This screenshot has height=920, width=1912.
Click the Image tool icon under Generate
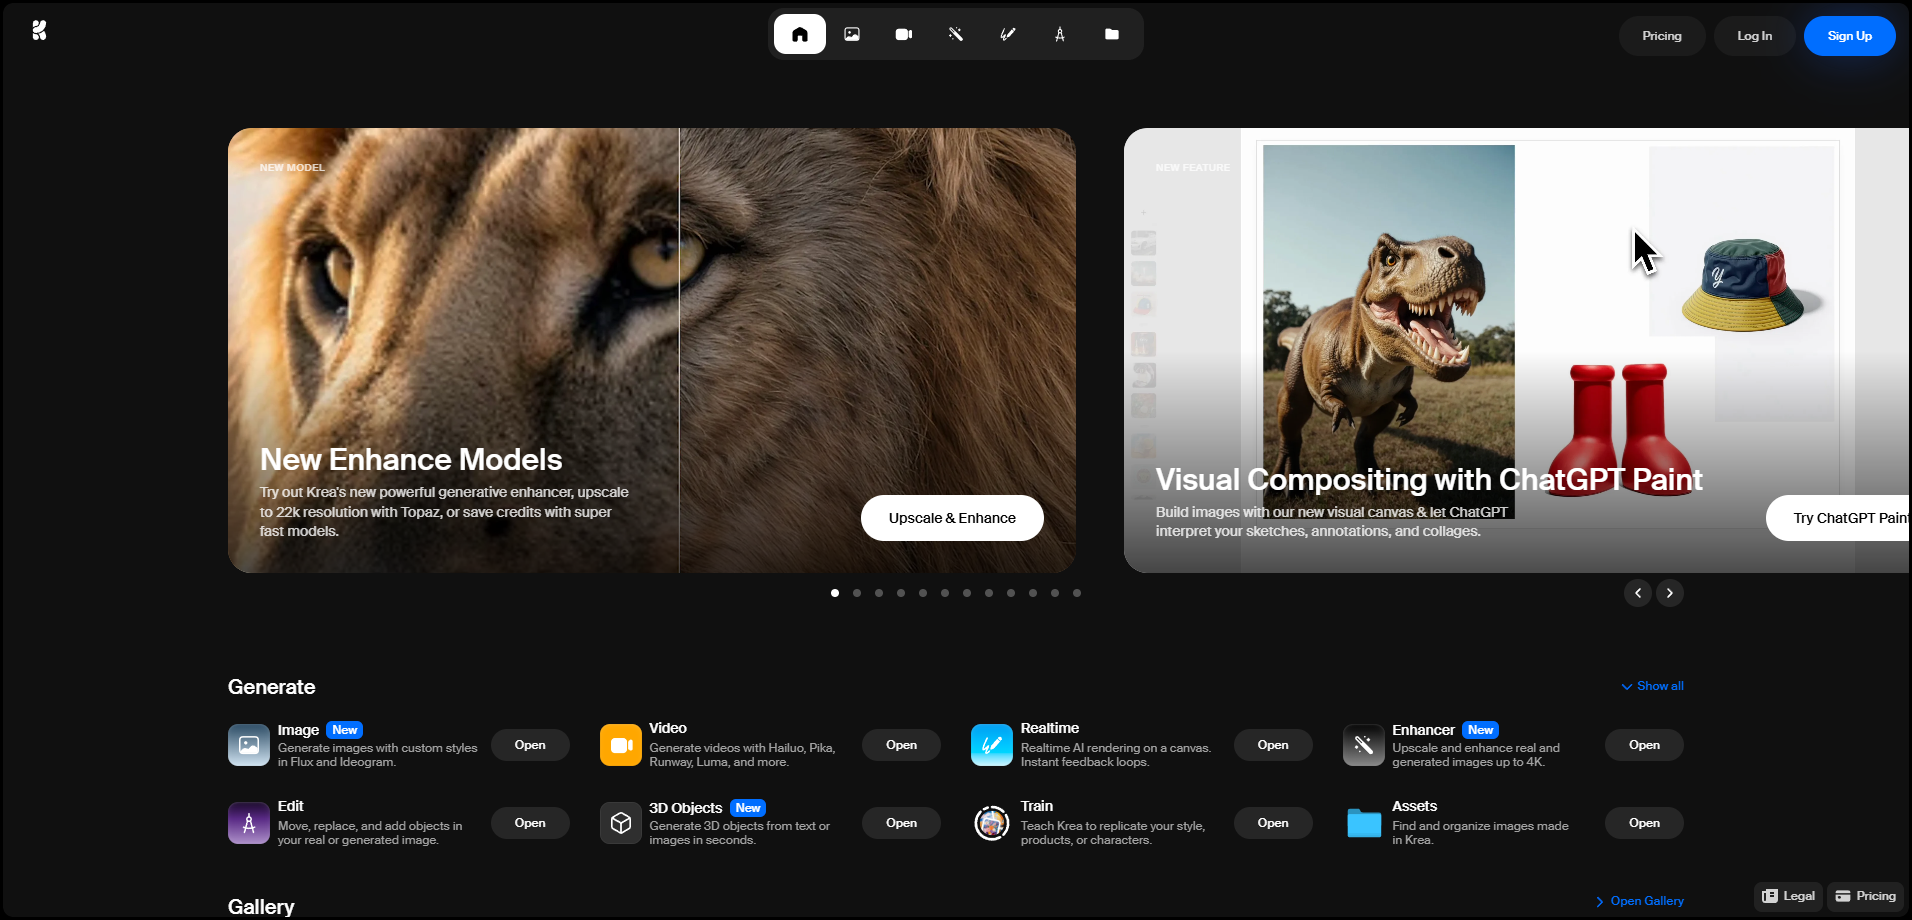pos(249,745)
